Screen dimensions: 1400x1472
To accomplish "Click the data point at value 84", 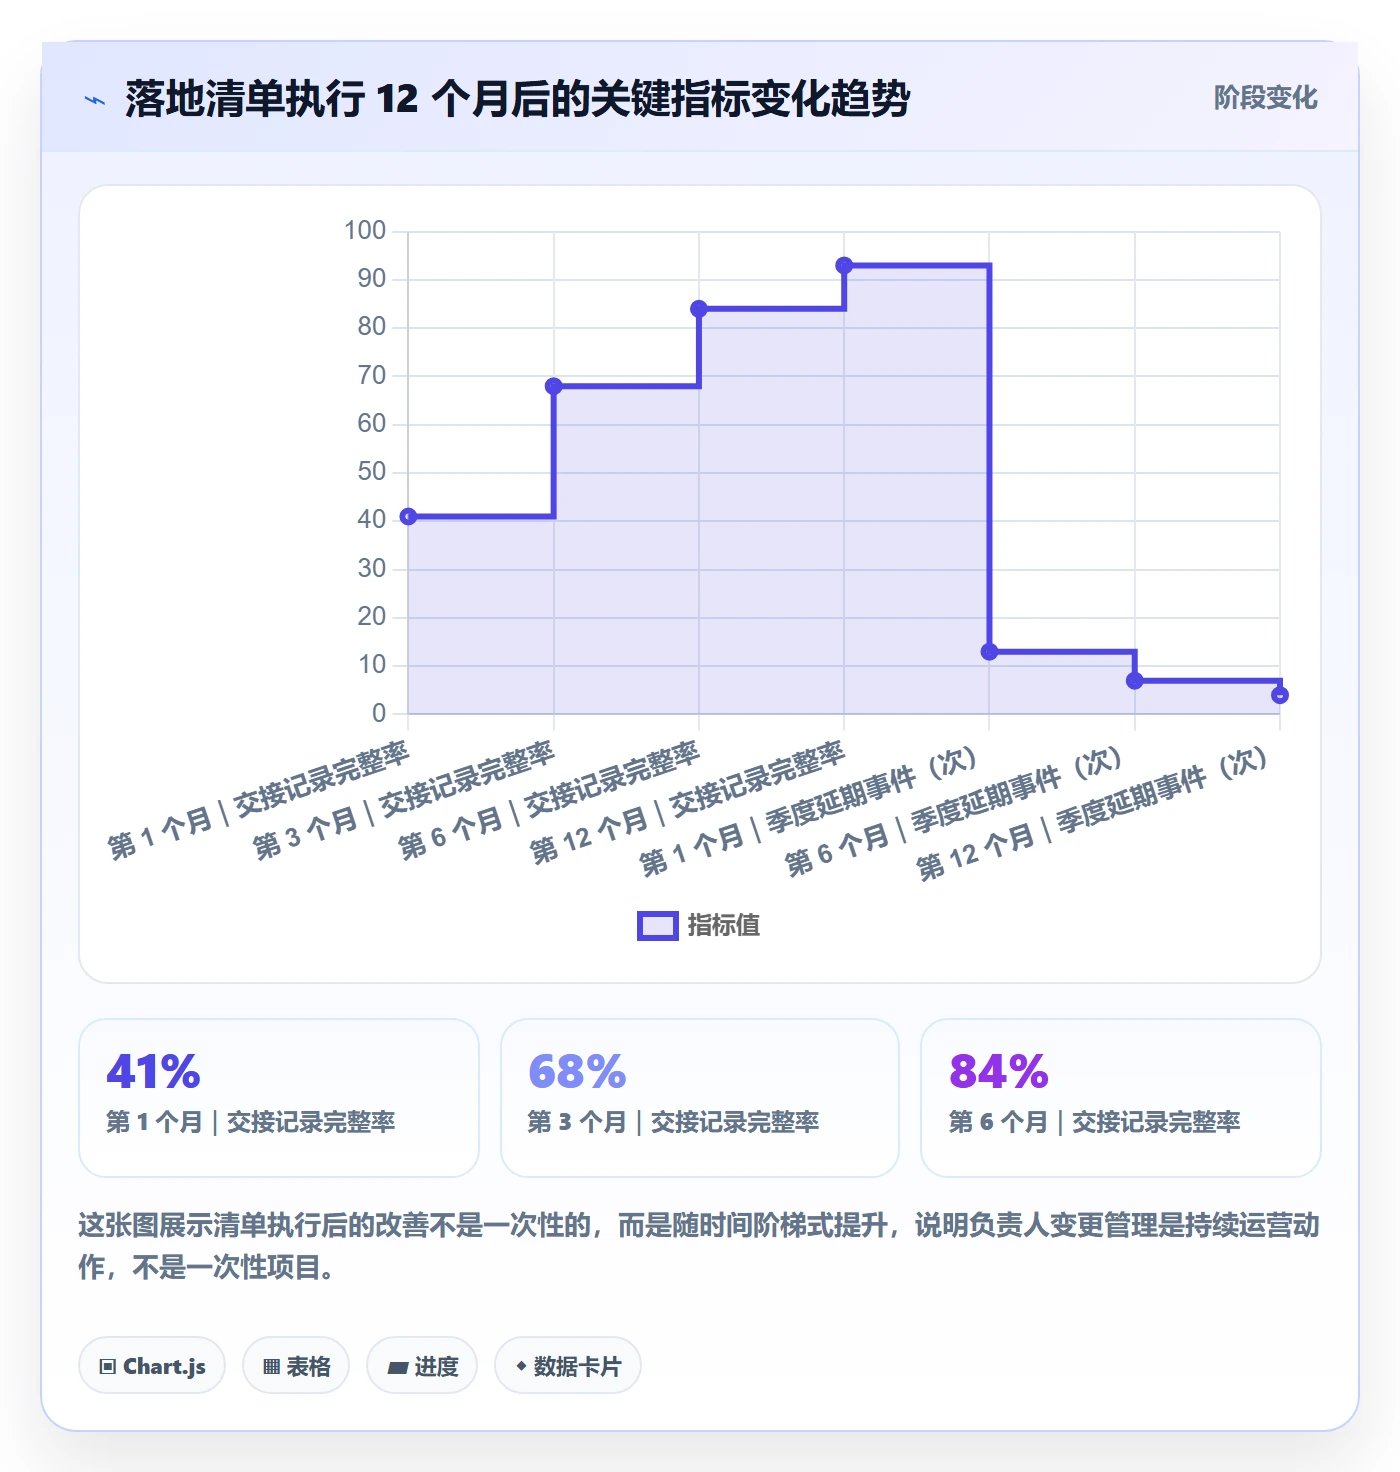I will coord(699,309).
